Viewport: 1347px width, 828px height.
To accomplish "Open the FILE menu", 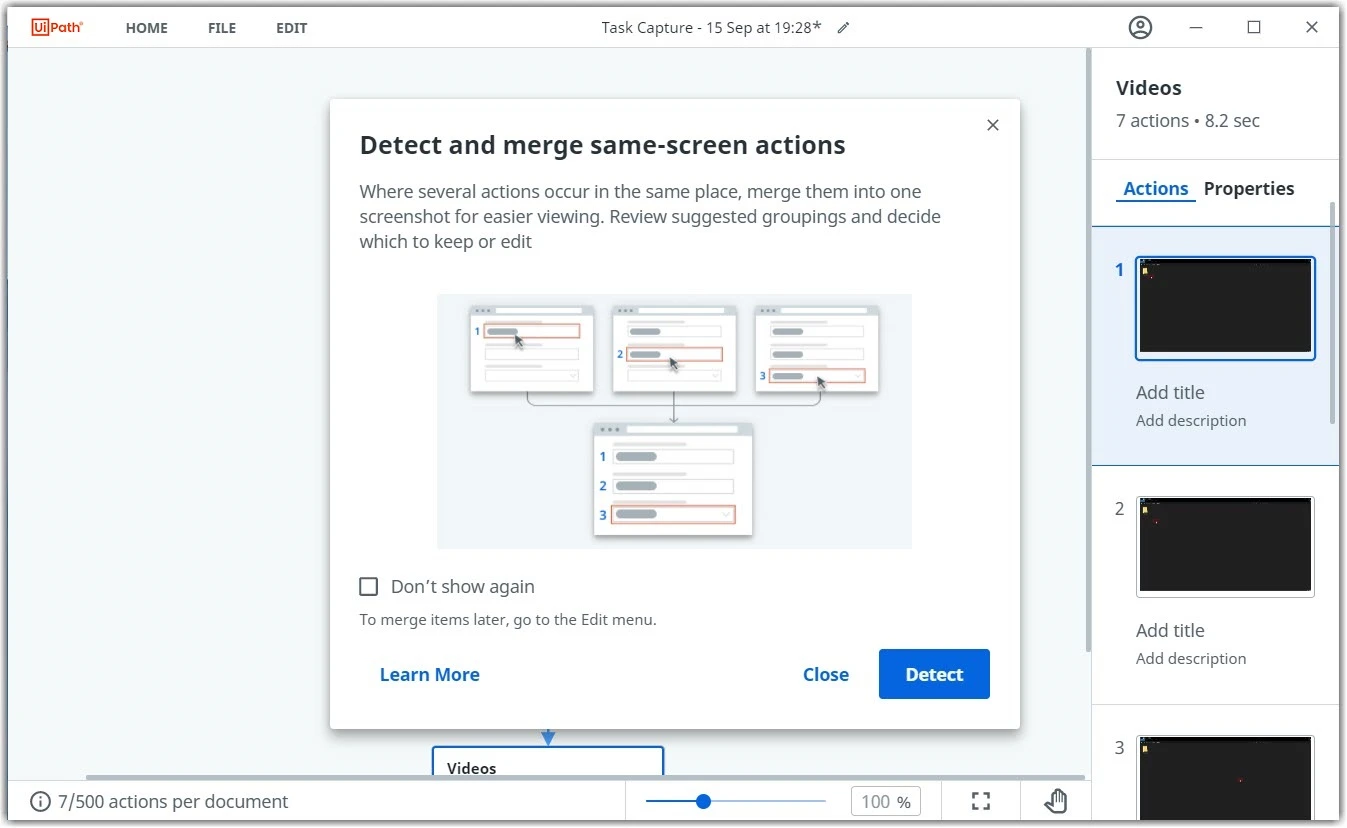I will [222, 28].
